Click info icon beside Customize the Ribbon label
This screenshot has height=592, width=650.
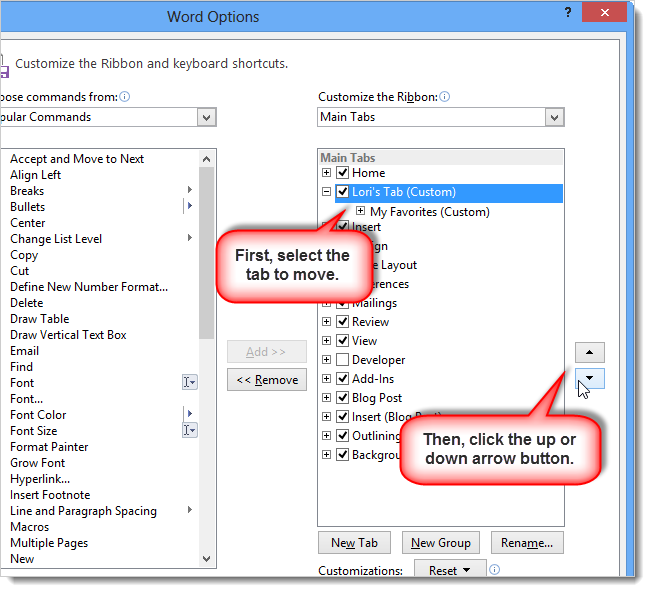(444, 97)
